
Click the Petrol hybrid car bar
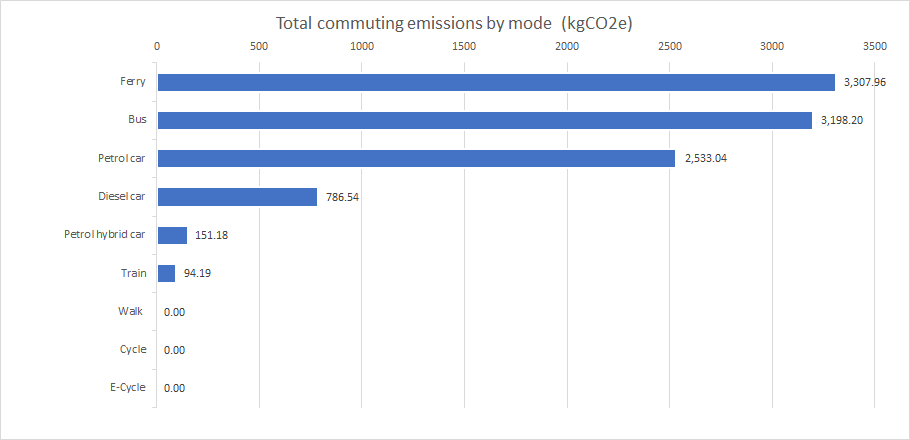coord(172,235)
